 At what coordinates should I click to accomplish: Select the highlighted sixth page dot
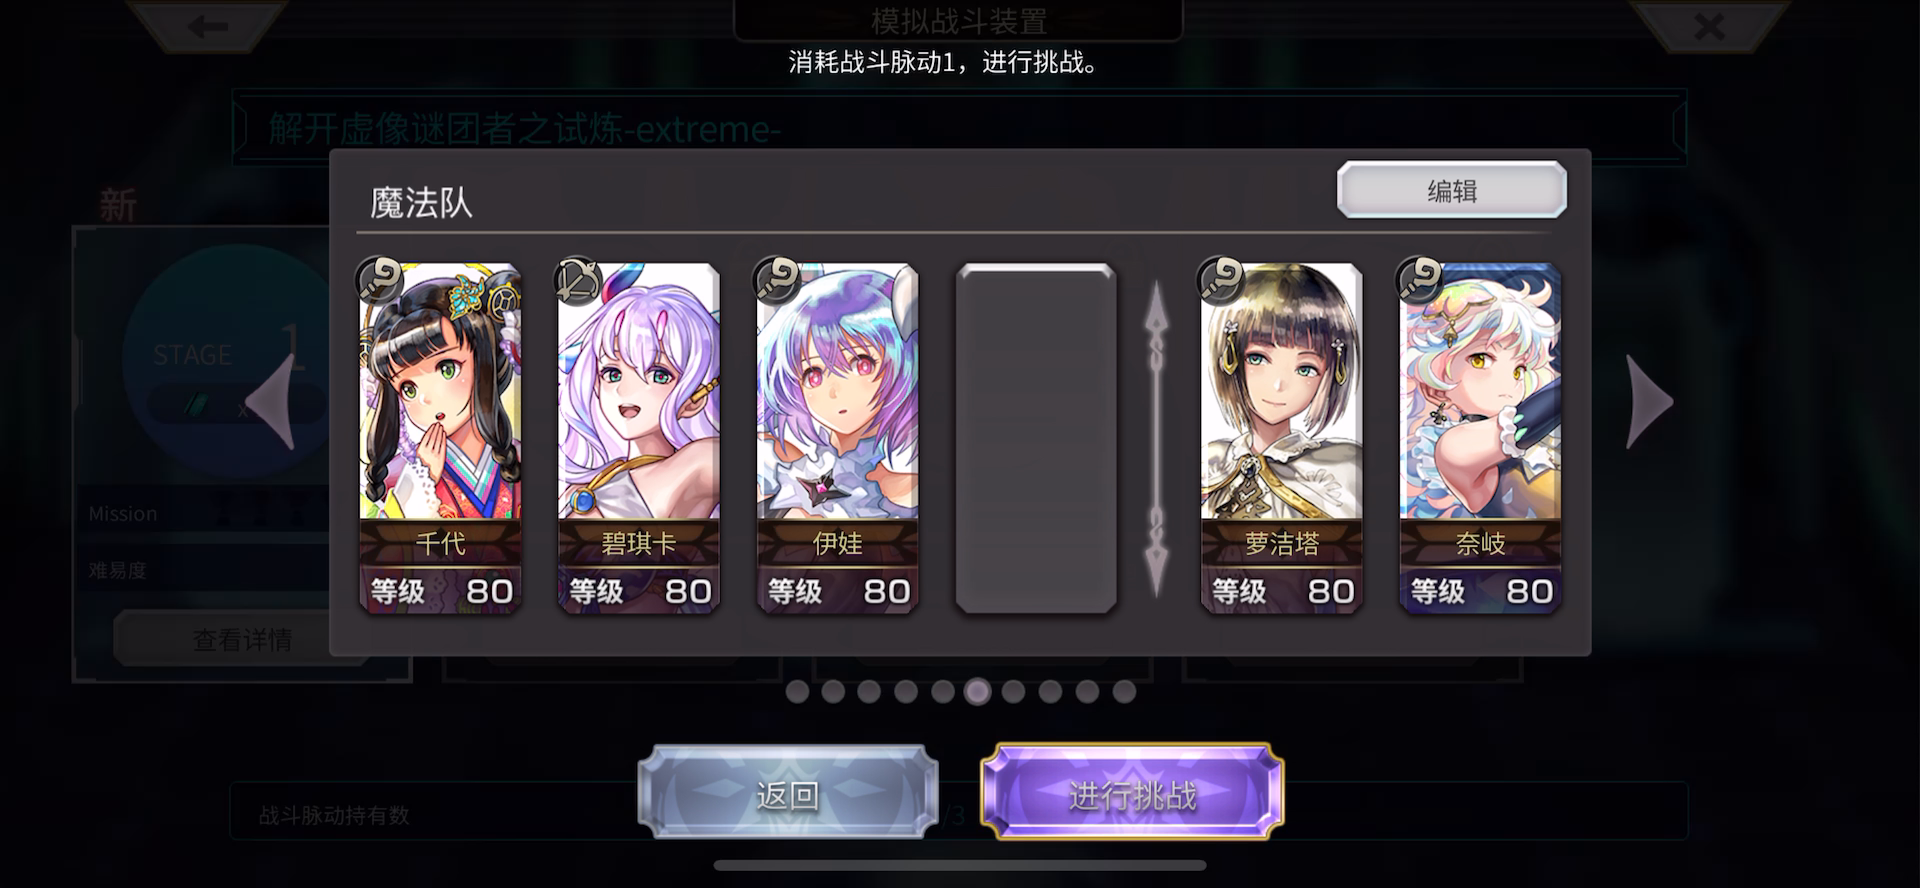tap(978, 691)
